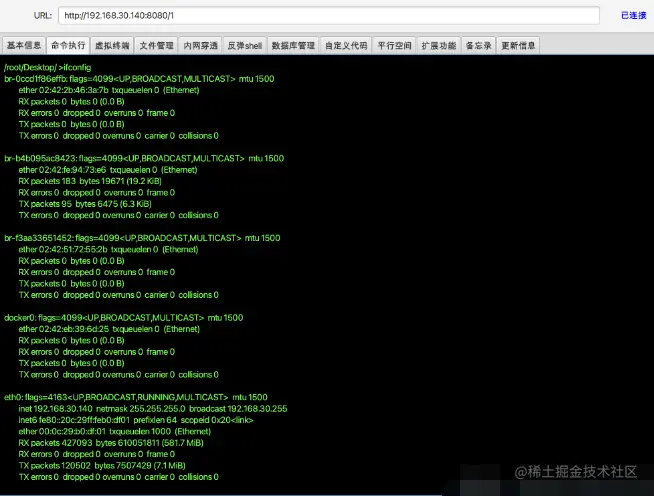
Task: Select the 文件管理 tab
Action: (x=156, y=45)
